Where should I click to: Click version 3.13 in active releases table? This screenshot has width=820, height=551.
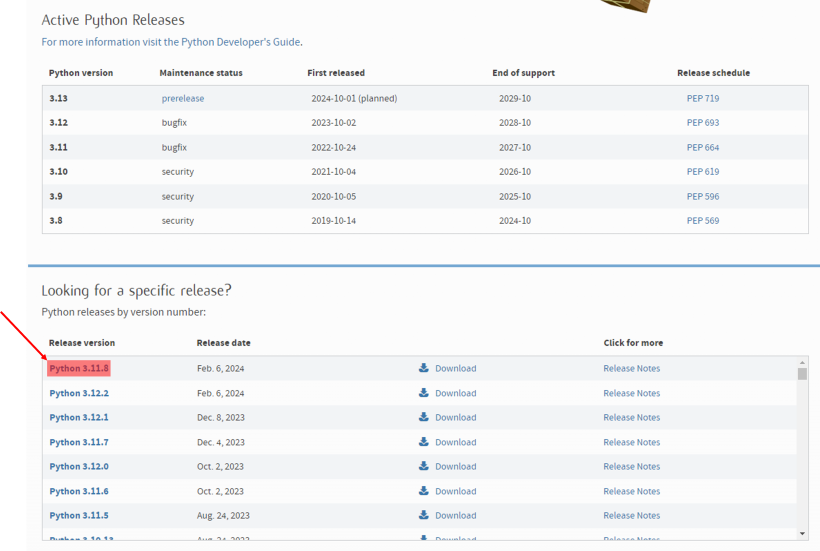point(59,98)
